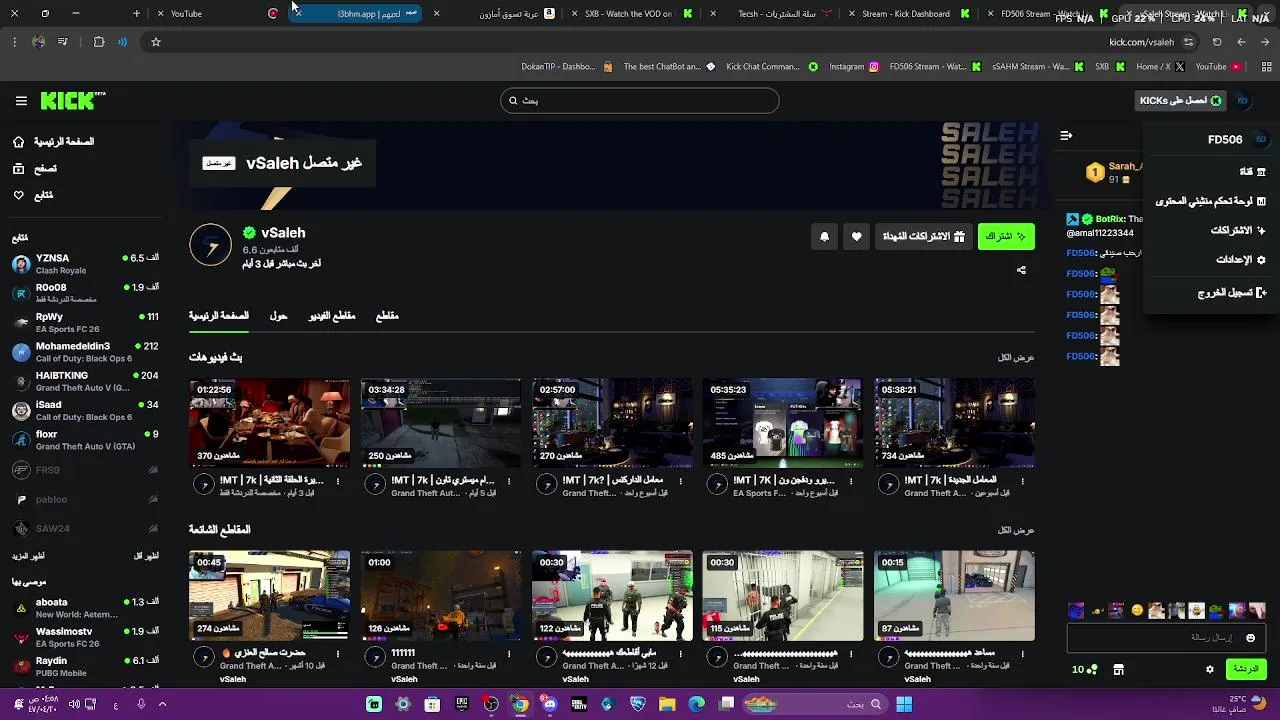Click عرض الكل link for المقاطع الشائعة section
Viewport: 1280px width, 720px height.
point(1016,530)
